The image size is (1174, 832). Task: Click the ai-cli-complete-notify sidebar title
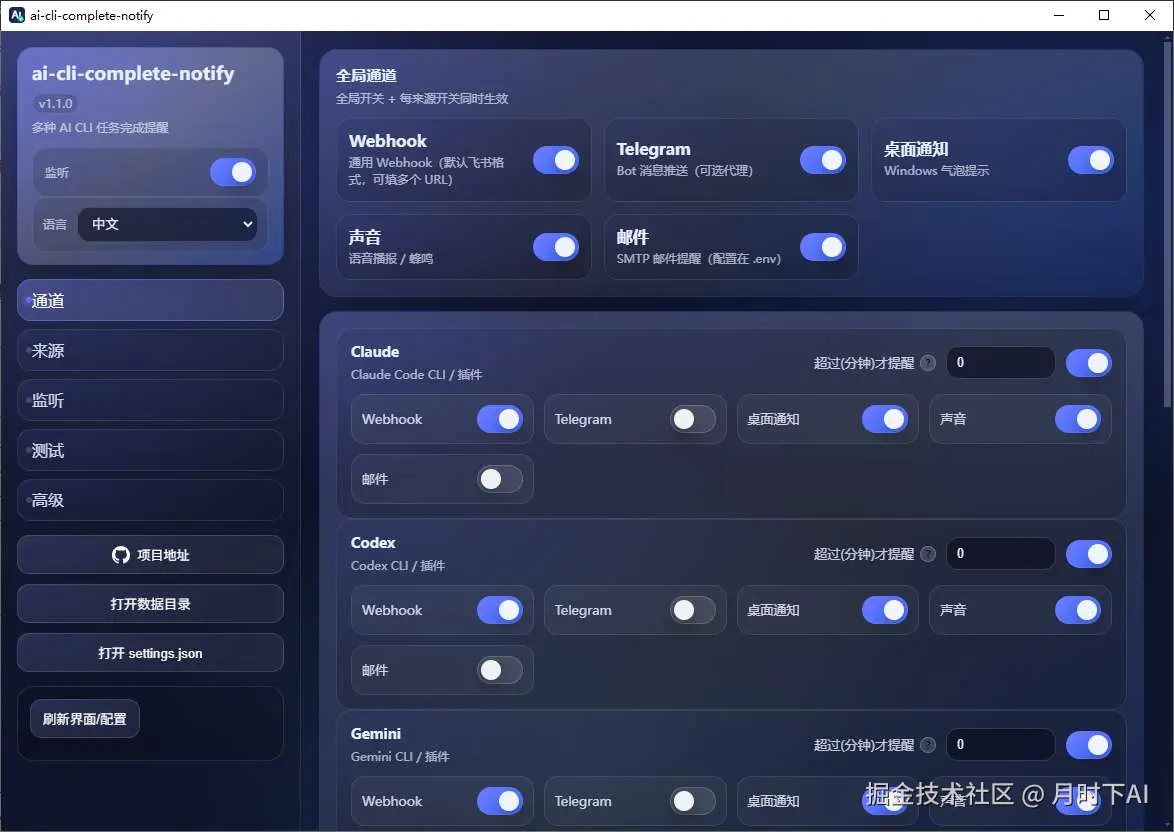click(133, 73)
